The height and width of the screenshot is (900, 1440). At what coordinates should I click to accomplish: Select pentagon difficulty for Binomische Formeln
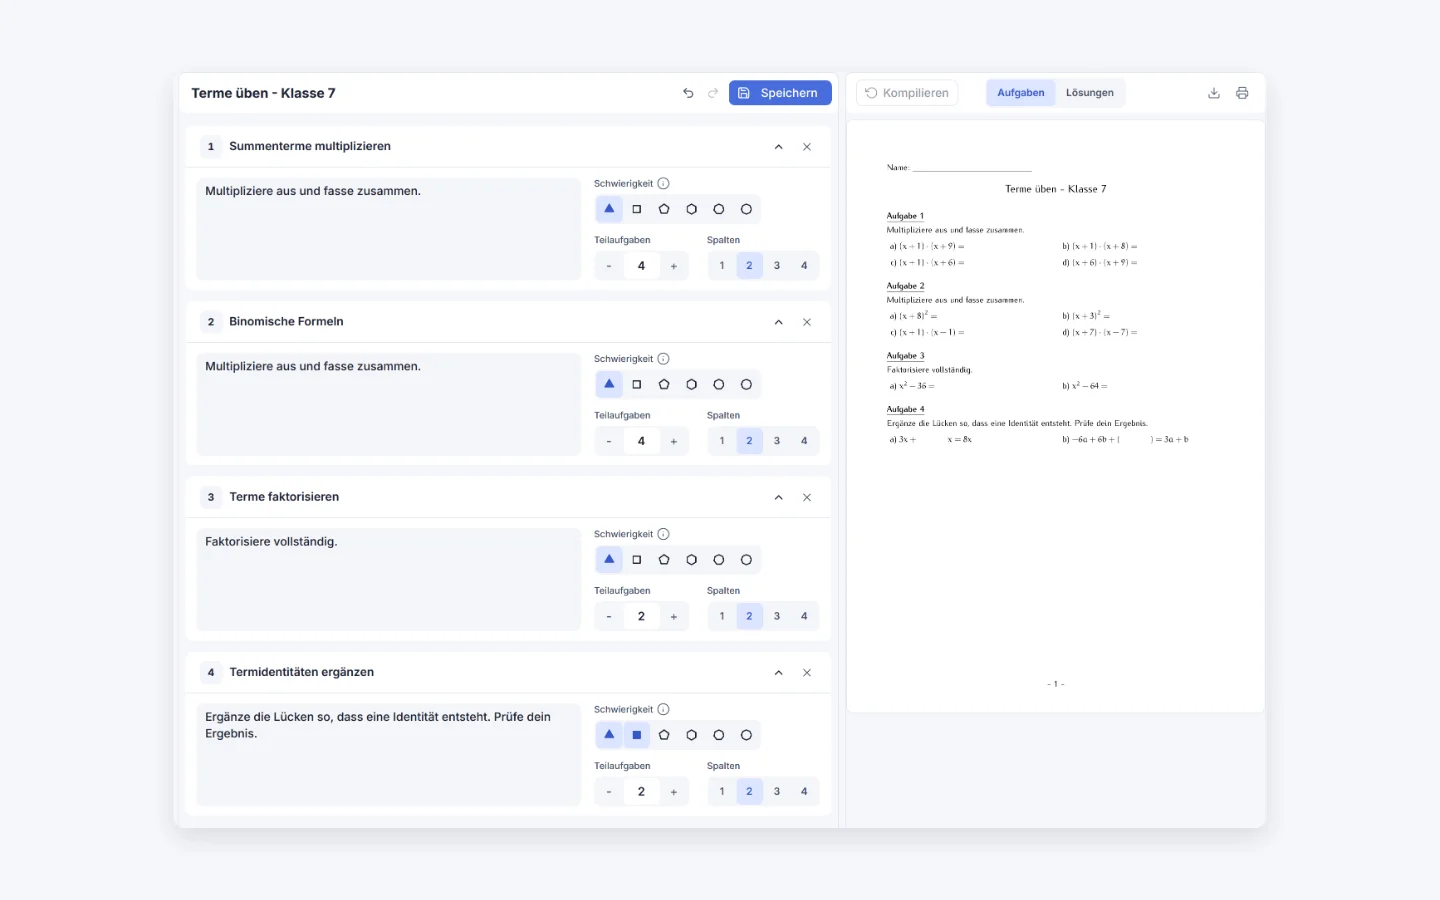(x=664, y=384)
